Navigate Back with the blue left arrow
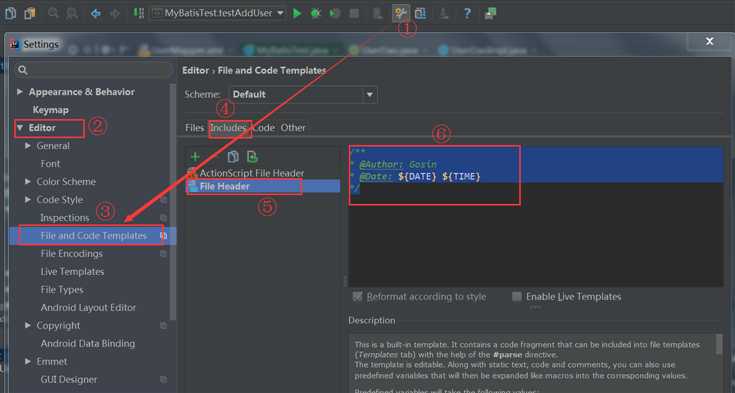Viewport: 735px width, 393px height. [96, 13]
